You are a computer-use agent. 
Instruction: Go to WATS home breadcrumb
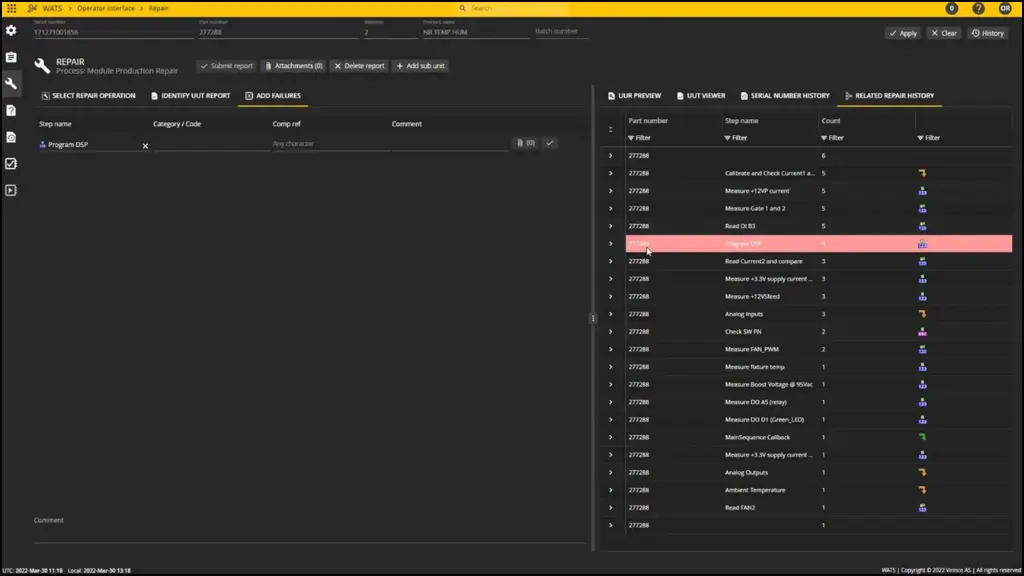[52, 8]
